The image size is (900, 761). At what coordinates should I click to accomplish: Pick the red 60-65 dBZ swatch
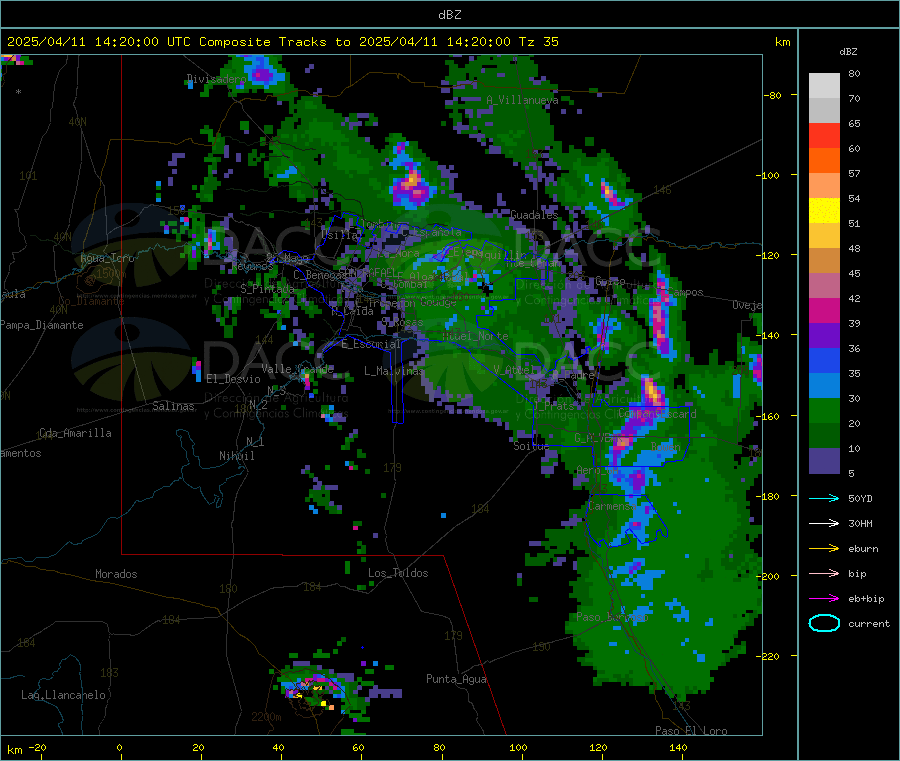pyautogui.click(x=824, y=135)
